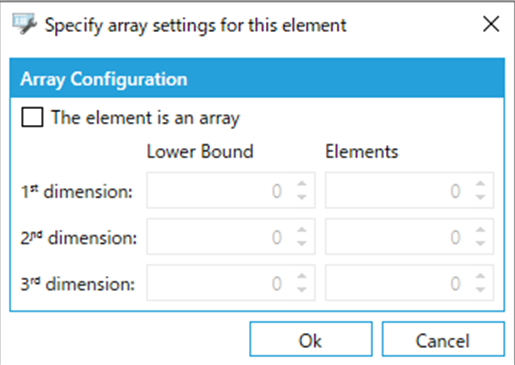
Task: Dismiss dialog with the Cancel button
Action: coord(443,339)
